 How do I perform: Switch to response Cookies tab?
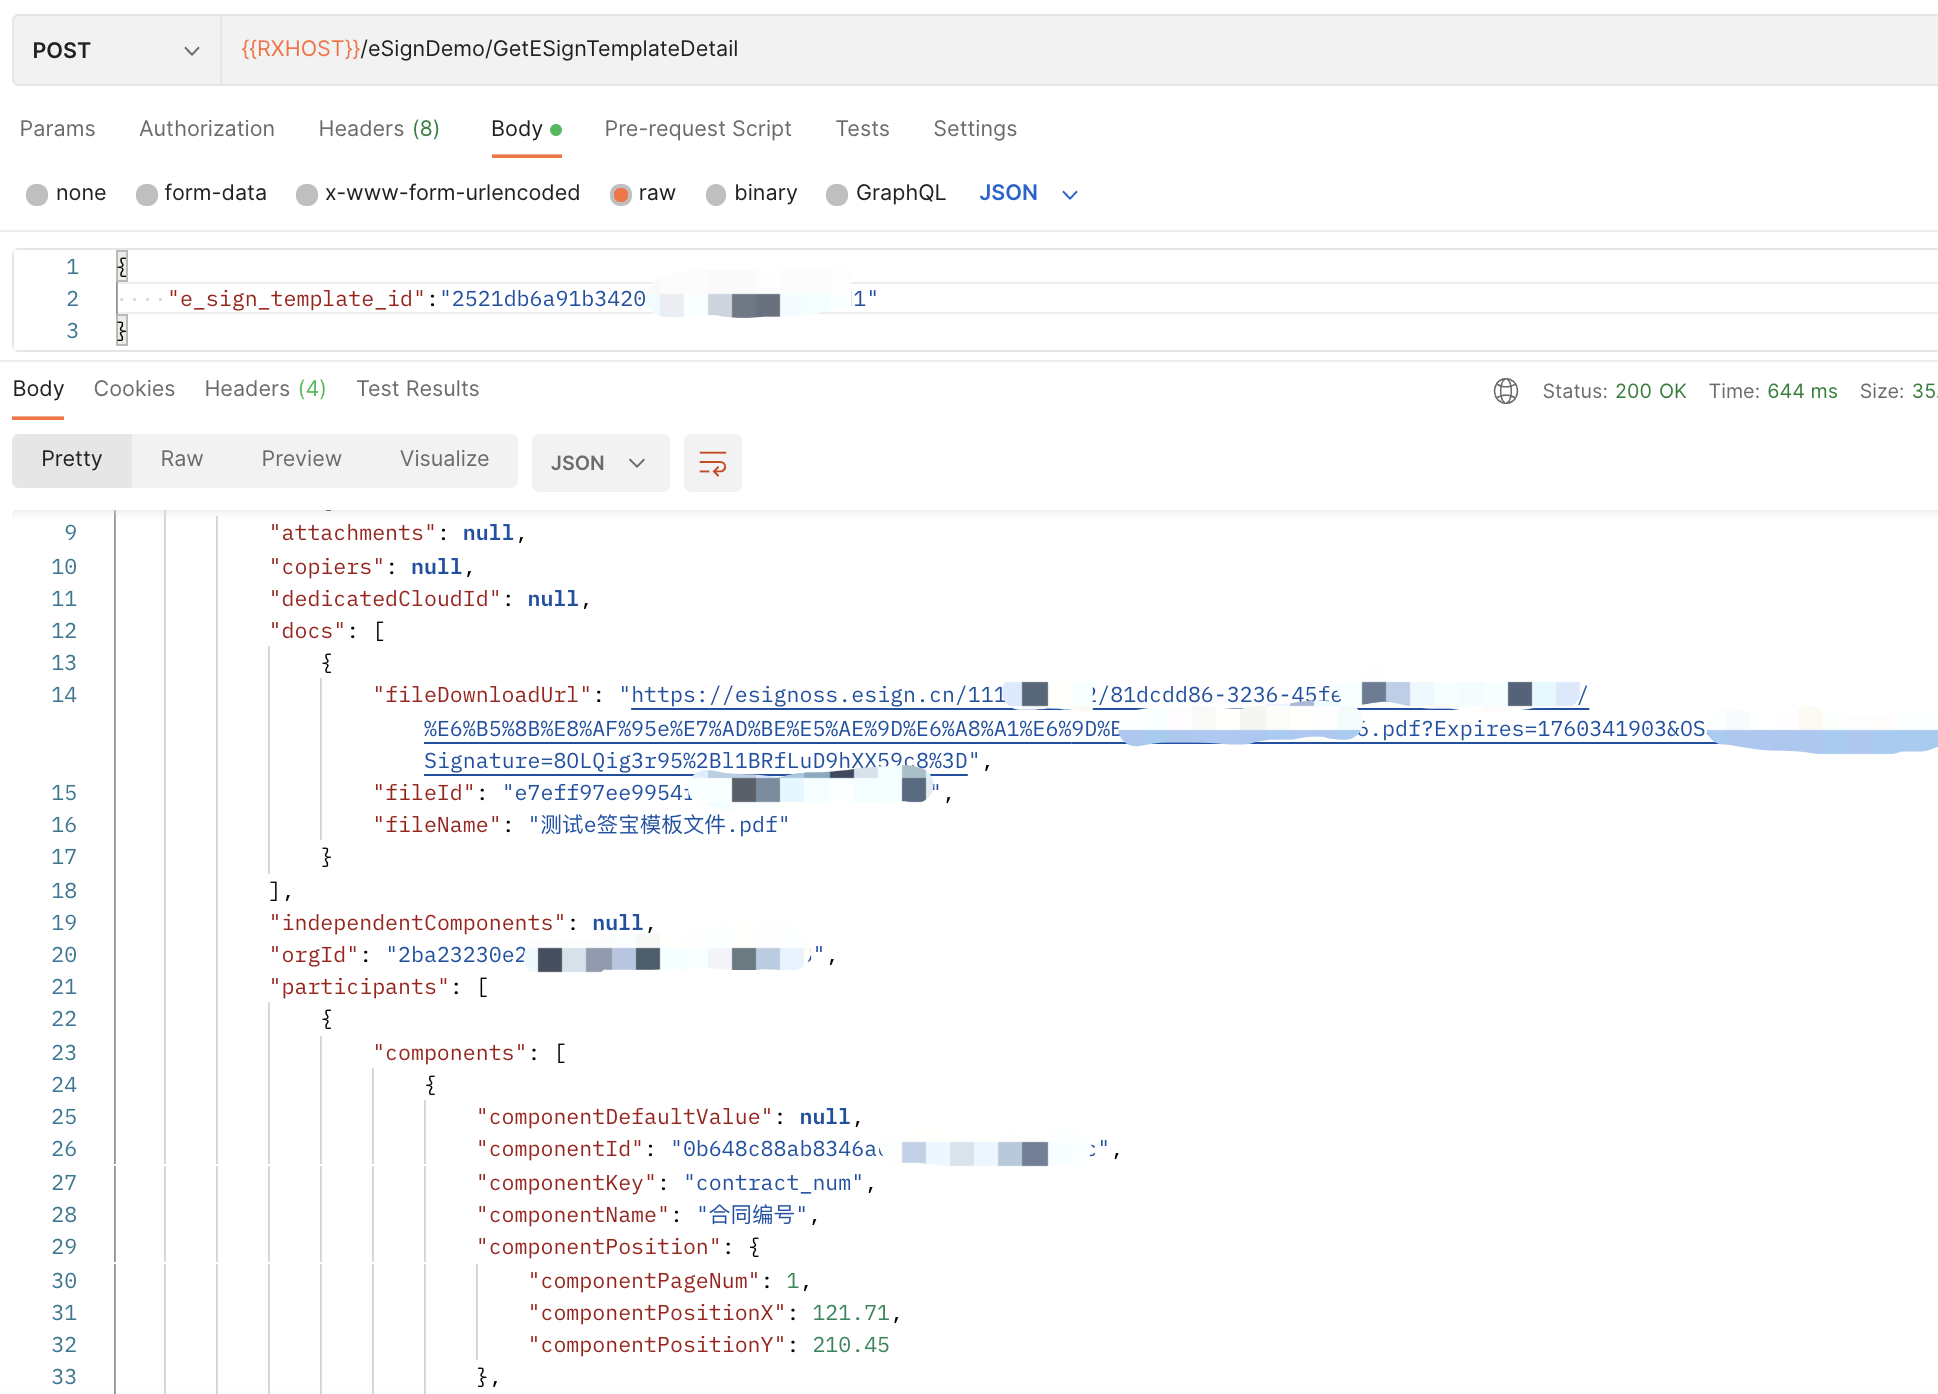tap(134, 389)
